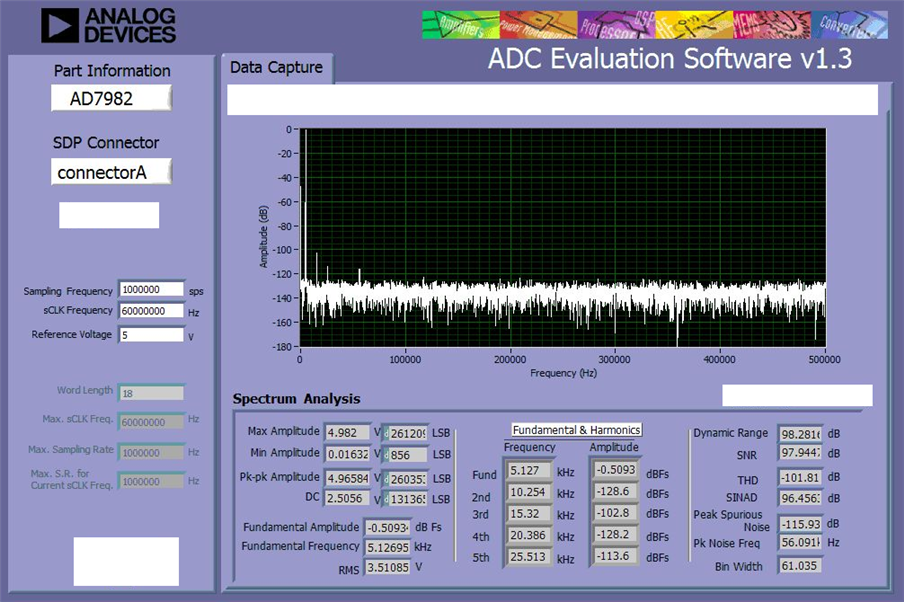Click the Power Management banner image
This screenshot has height=602, width=904.
tap(538, 25)
